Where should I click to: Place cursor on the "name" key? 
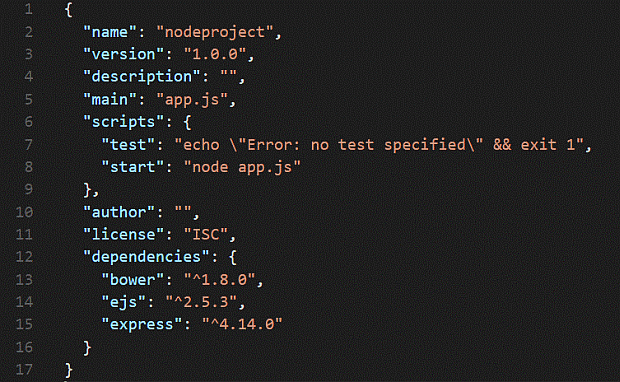coord(110,32)
